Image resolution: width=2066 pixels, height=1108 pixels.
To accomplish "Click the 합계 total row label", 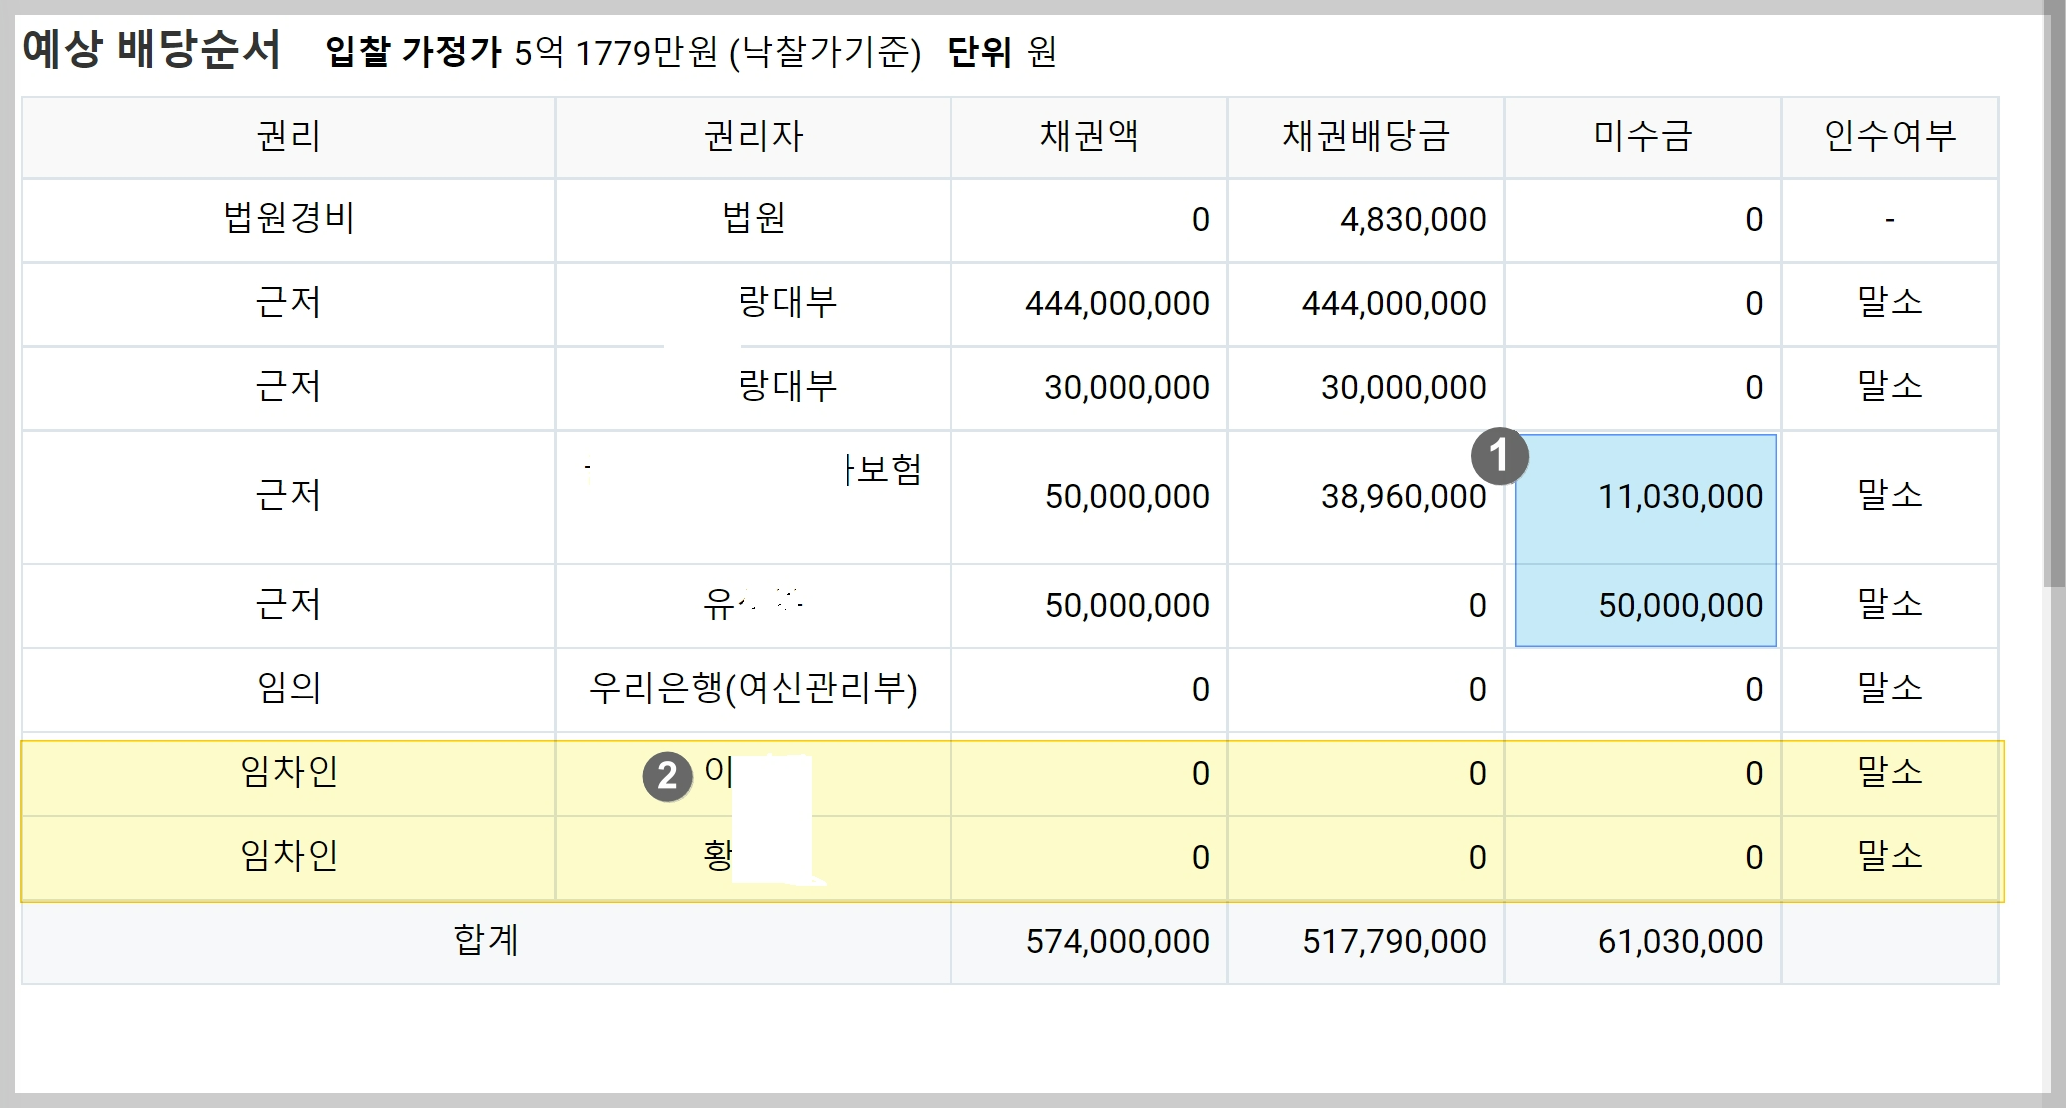I will click(x=486, y=941).
